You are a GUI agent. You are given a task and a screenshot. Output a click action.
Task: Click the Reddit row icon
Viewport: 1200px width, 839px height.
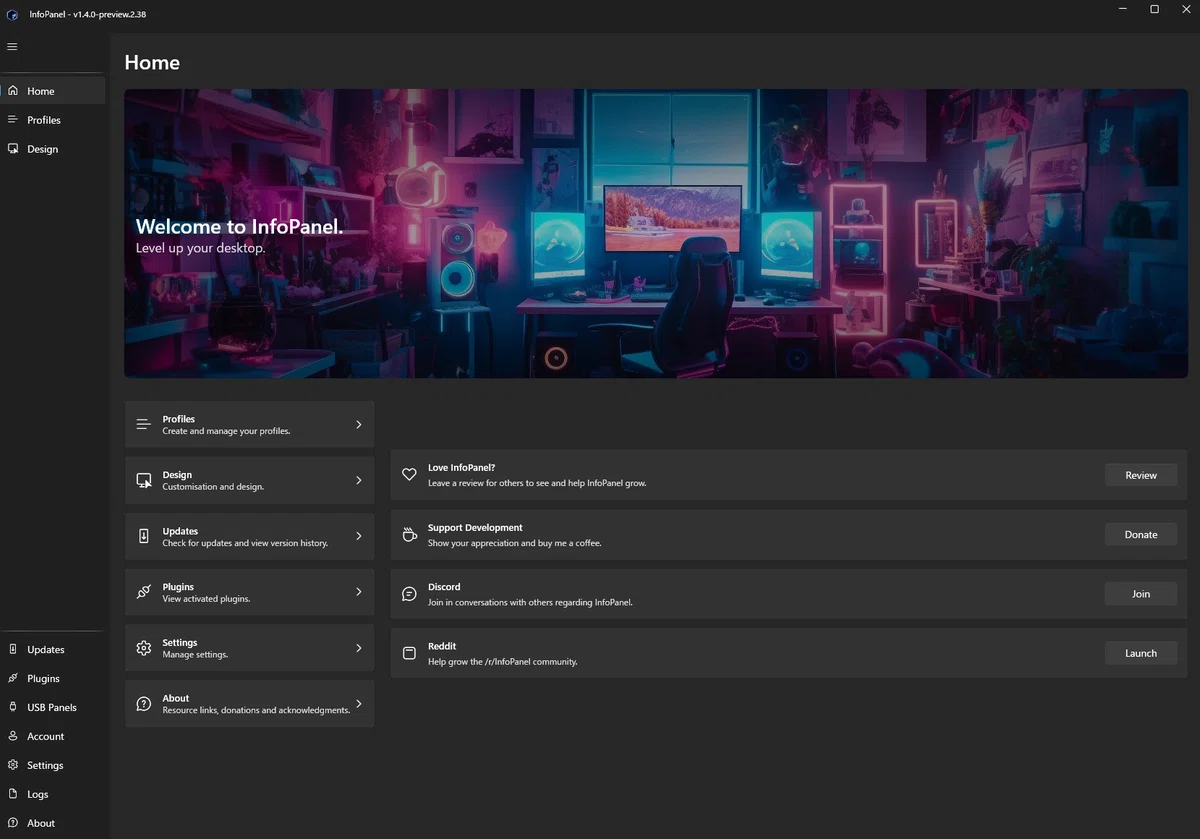[x=409, y=653]
